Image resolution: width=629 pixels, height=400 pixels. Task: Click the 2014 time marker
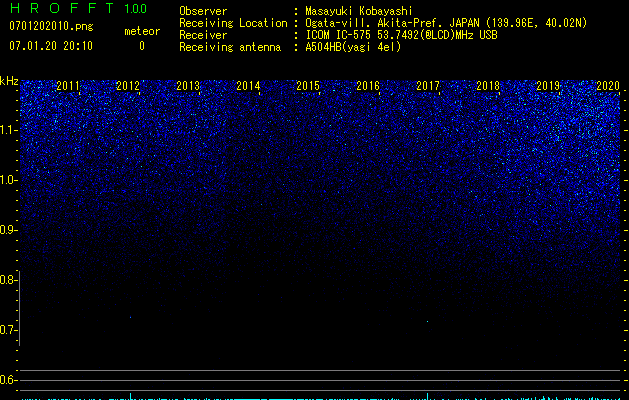(248, 85)
